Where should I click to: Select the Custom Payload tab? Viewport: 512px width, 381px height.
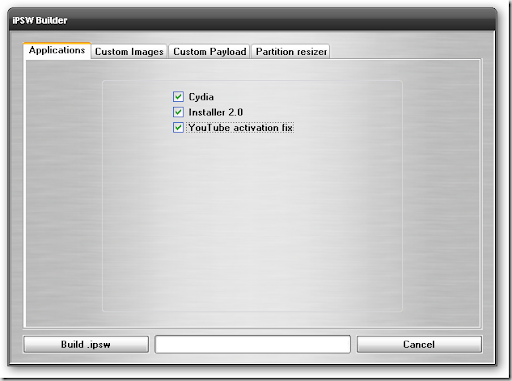pos(210,52)
